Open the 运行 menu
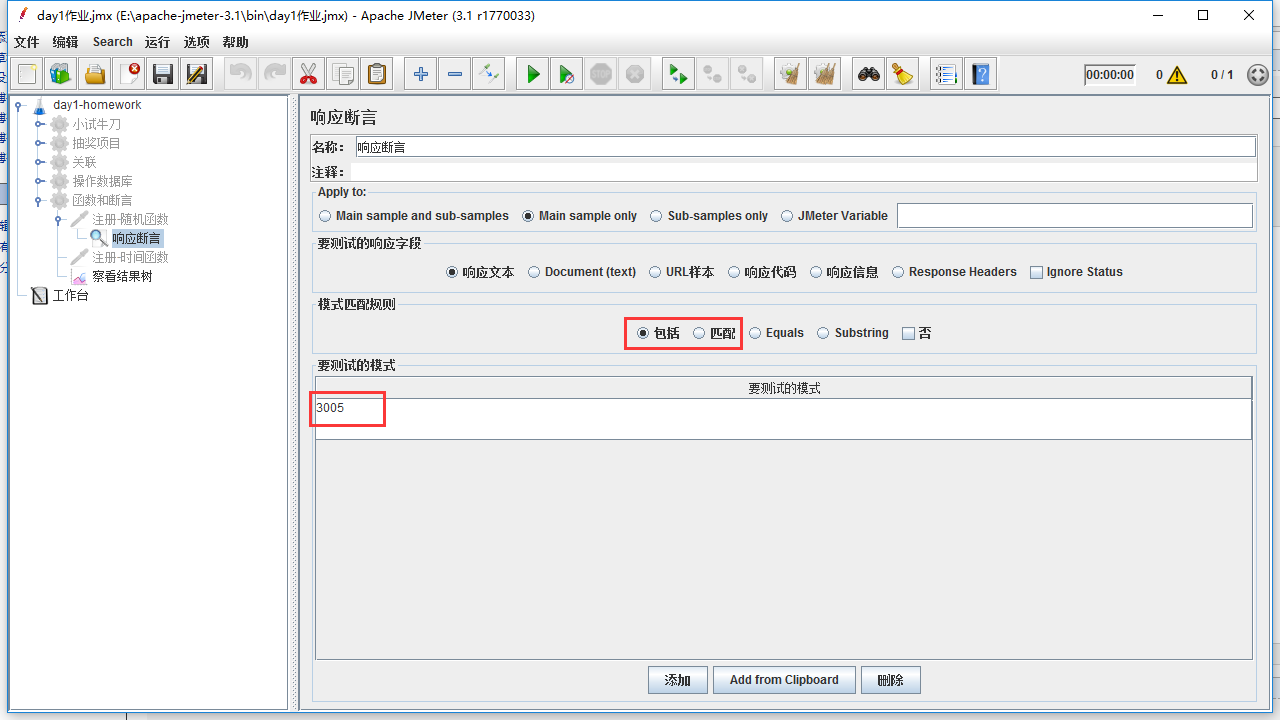 tap(157, 42)
